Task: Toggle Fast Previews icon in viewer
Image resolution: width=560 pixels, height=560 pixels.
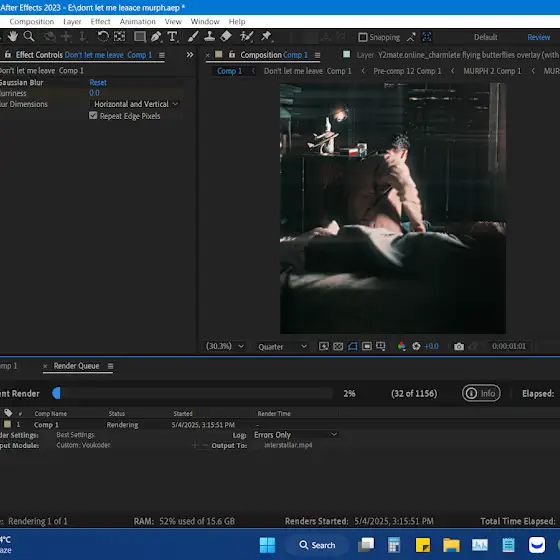Action: tap(324, 346)
